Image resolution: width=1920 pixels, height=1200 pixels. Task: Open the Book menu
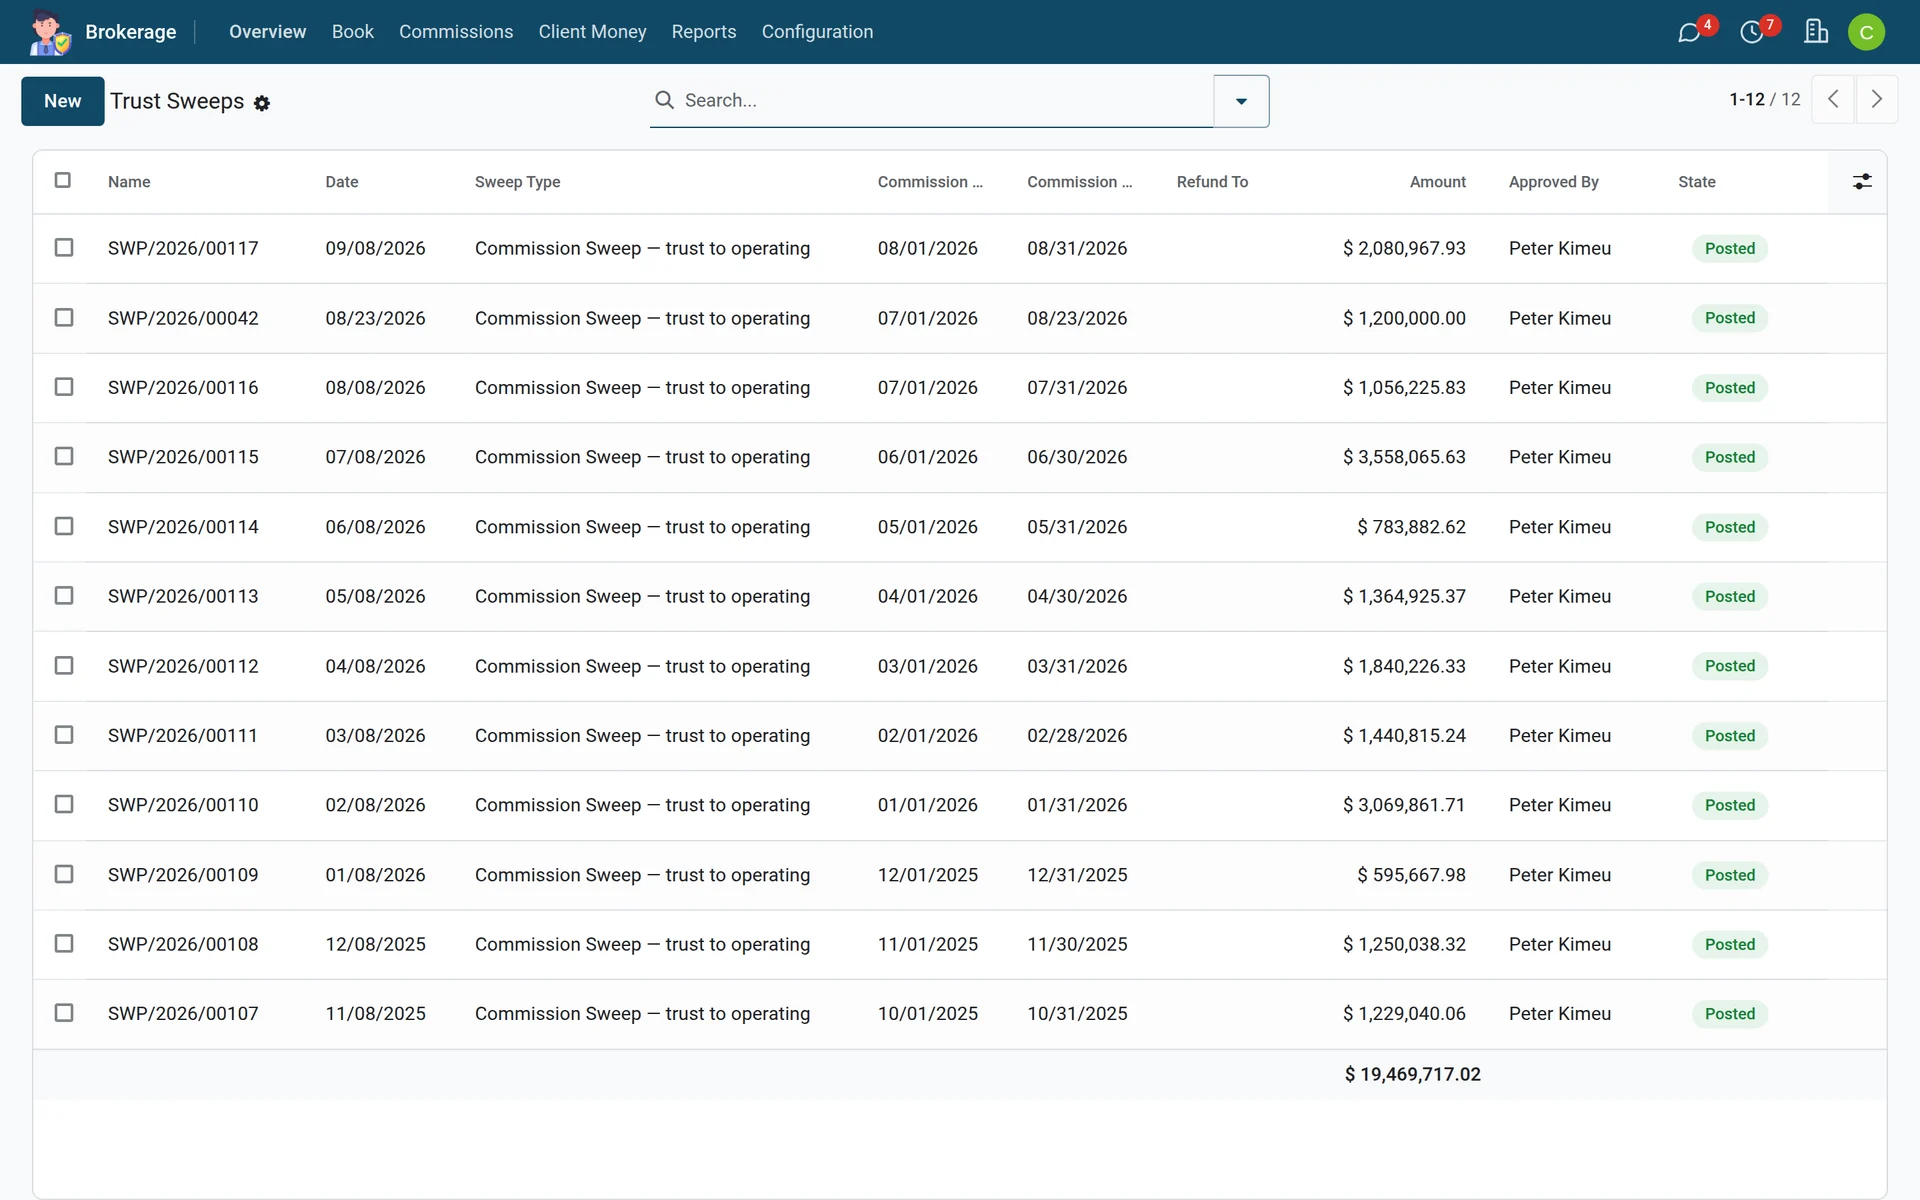click(353, 32)
